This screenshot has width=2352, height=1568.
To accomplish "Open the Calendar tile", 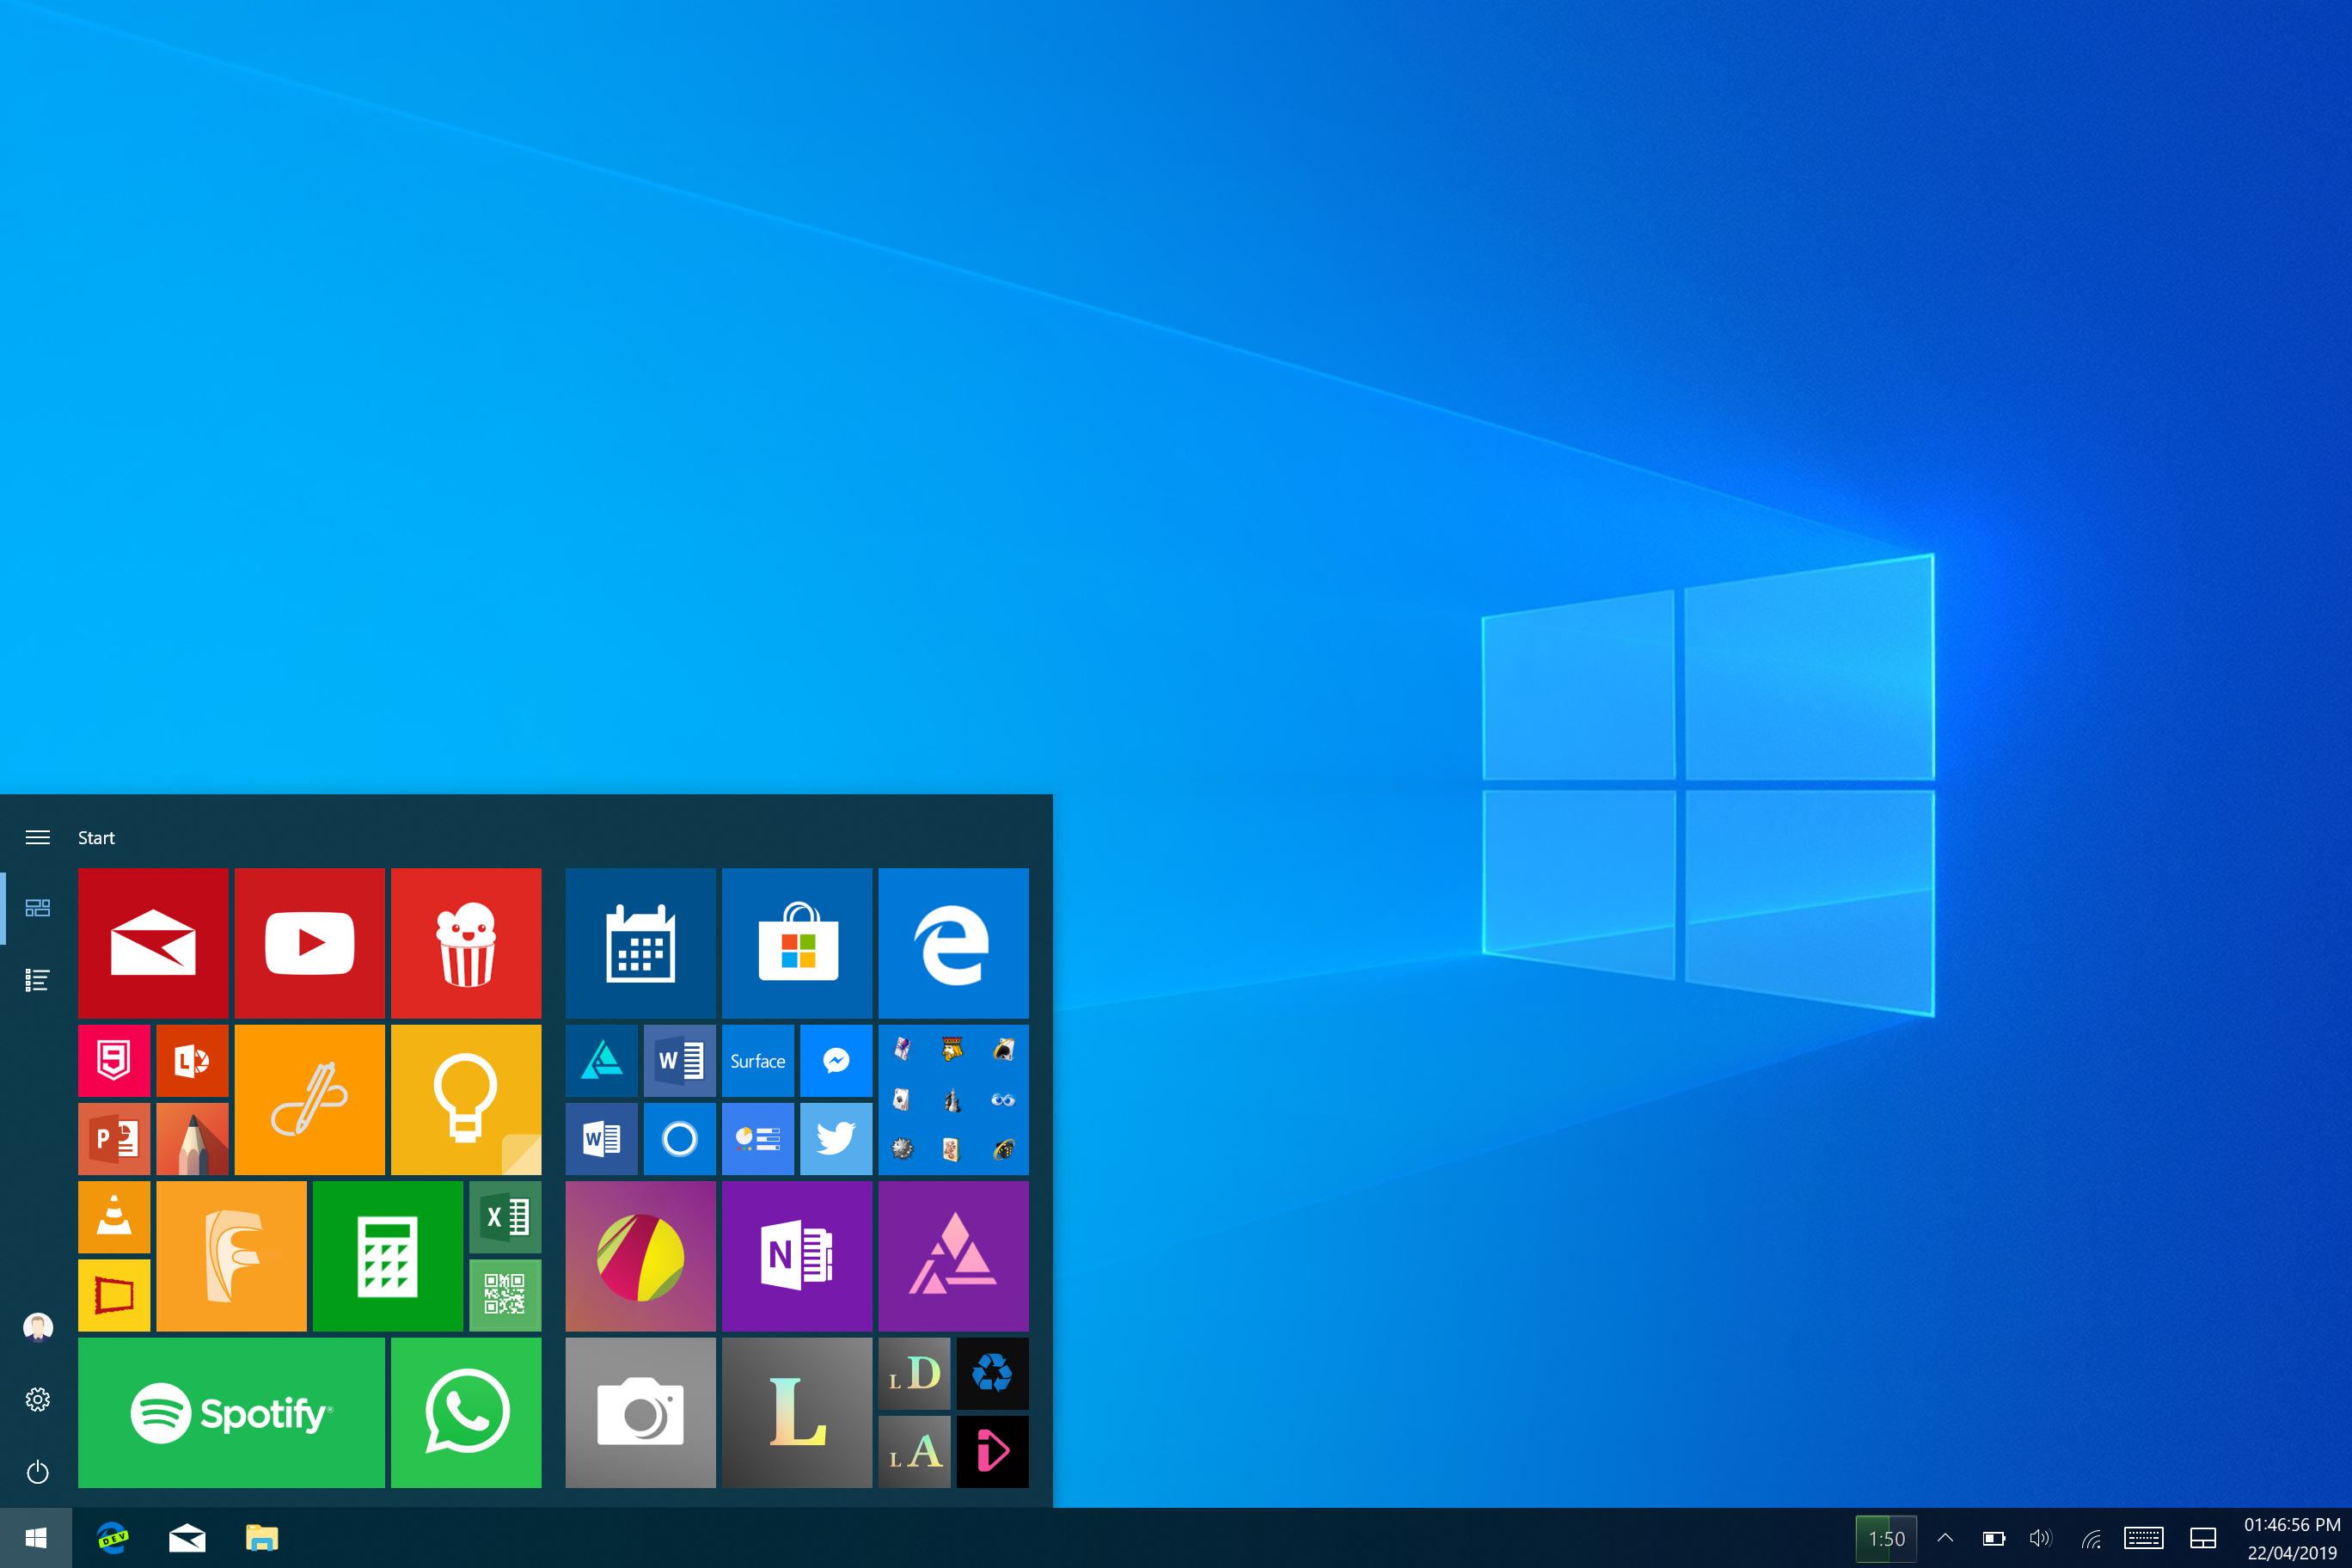I will coord(640,942).
